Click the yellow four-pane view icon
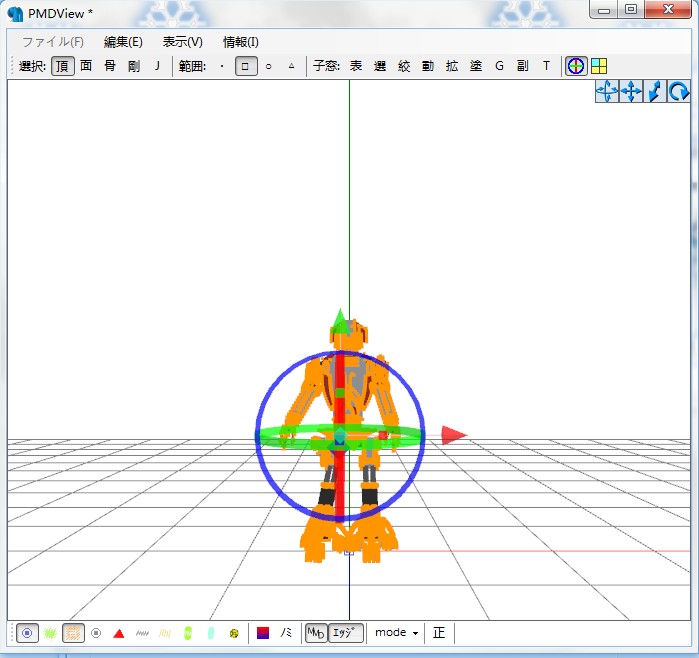The height and width of the screenshot is (658, 699). [x=599, y=66]
